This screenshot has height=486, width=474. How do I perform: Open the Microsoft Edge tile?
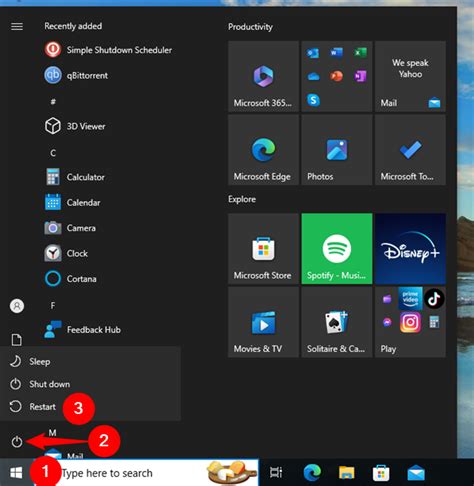pos(263,150)
